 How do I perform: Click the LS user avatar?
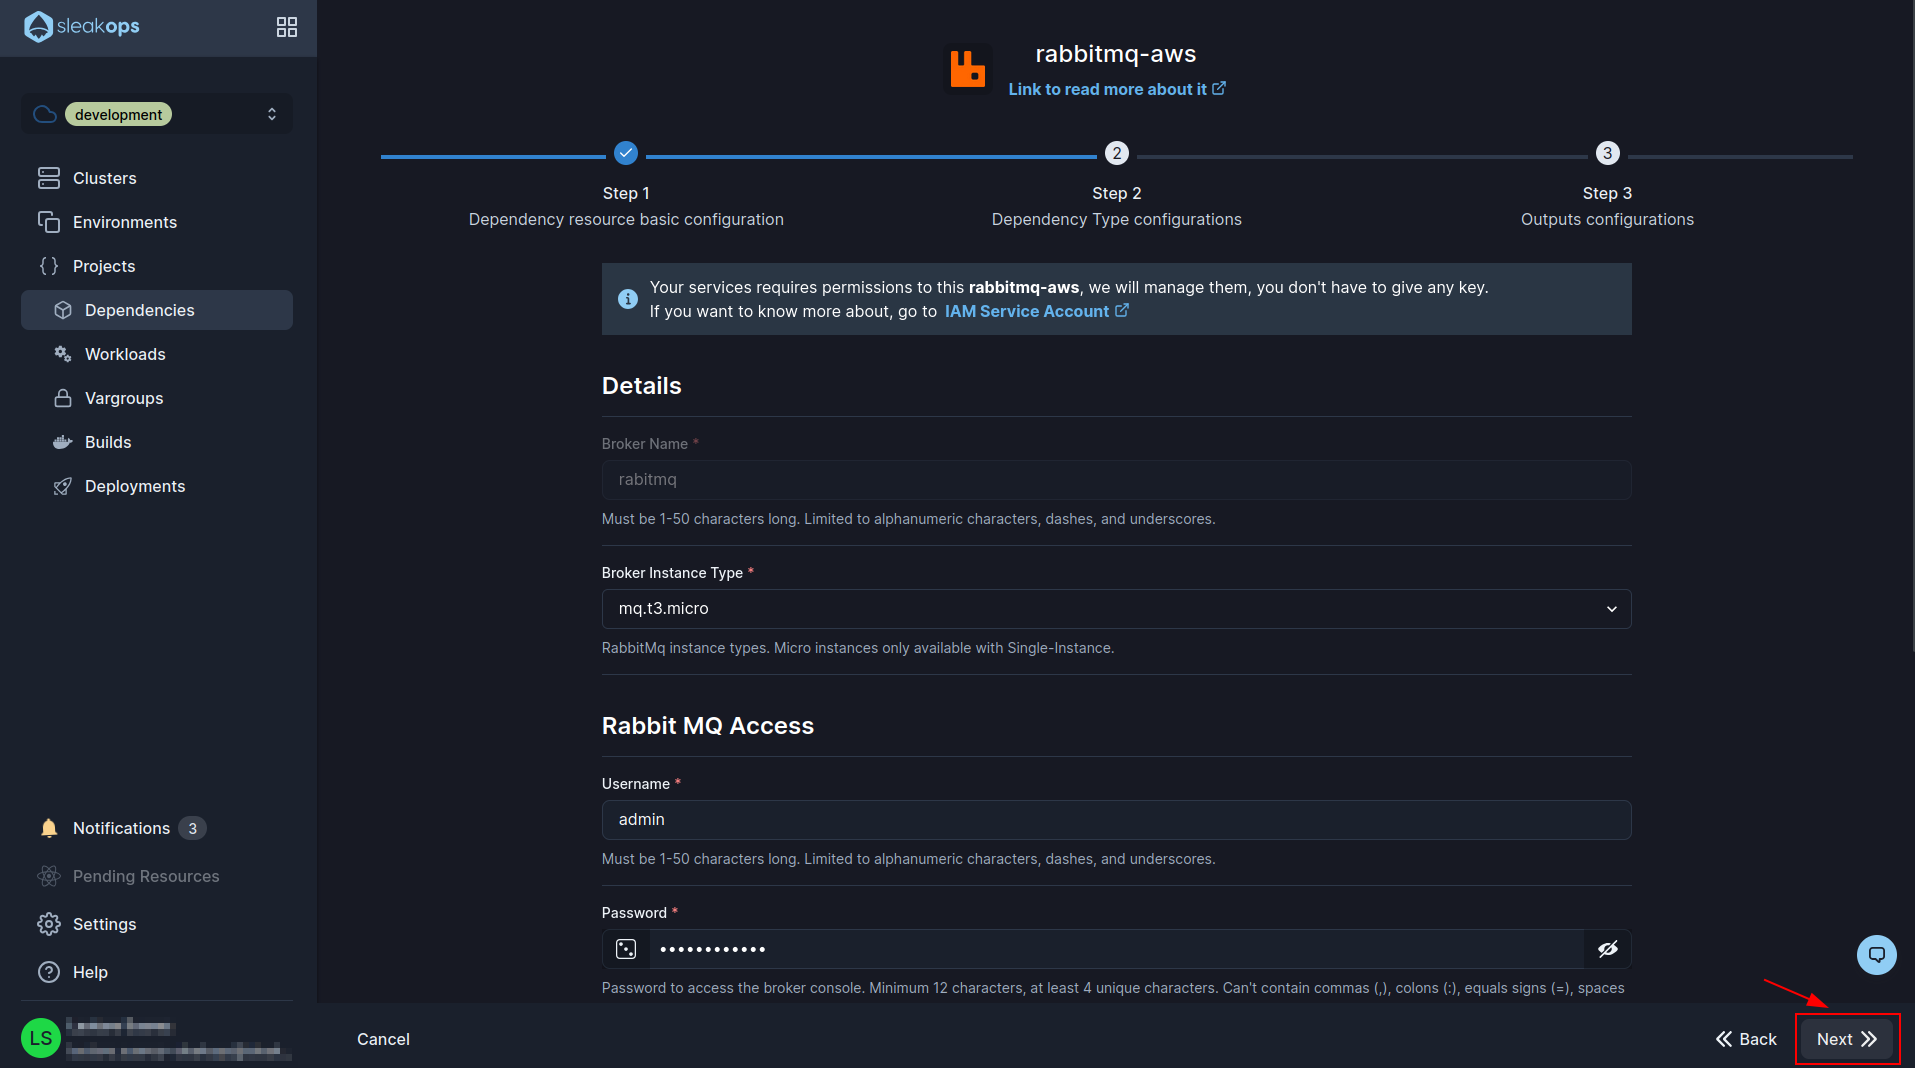(41, 1038)
